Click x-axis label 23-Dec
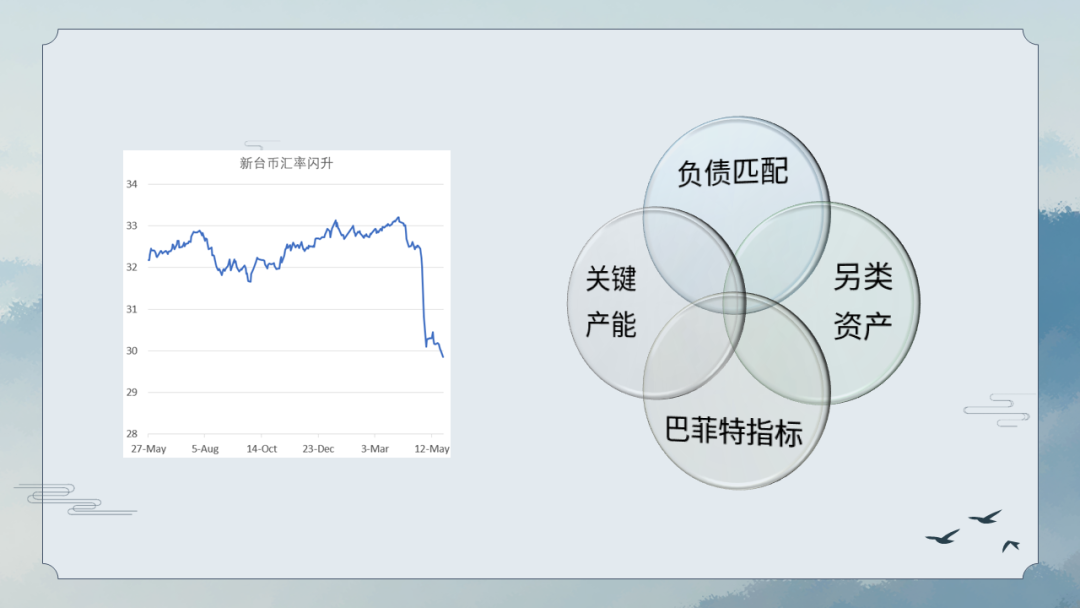Image resolution: width=1080 pixels, height=608 pixels. click(318, 449)
